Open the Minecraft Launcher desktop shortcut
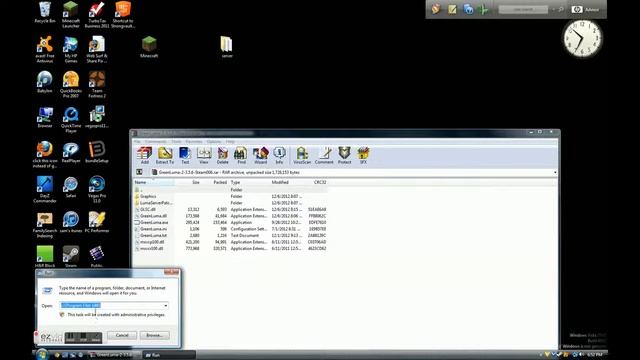This screenshot has width=640, height=360. (x=71, y=14)
